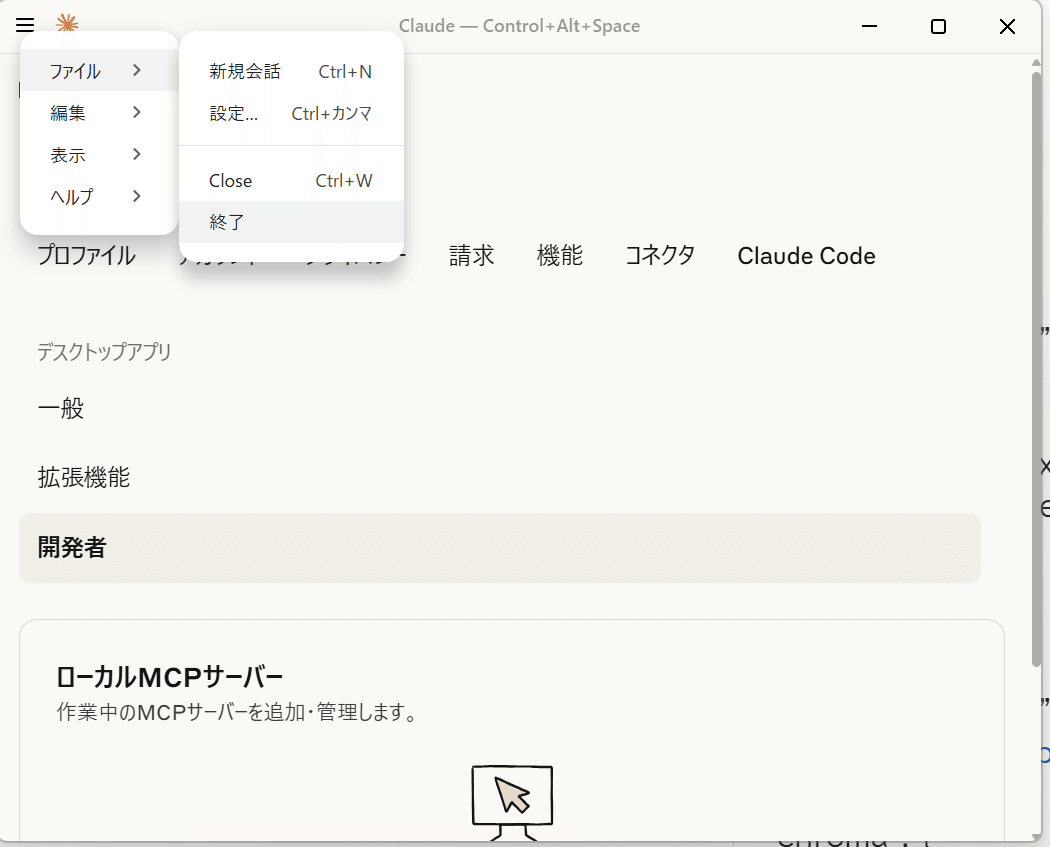Switch to the 請求 tab
Screen dimensions: 1050x847
pos(471,256)
